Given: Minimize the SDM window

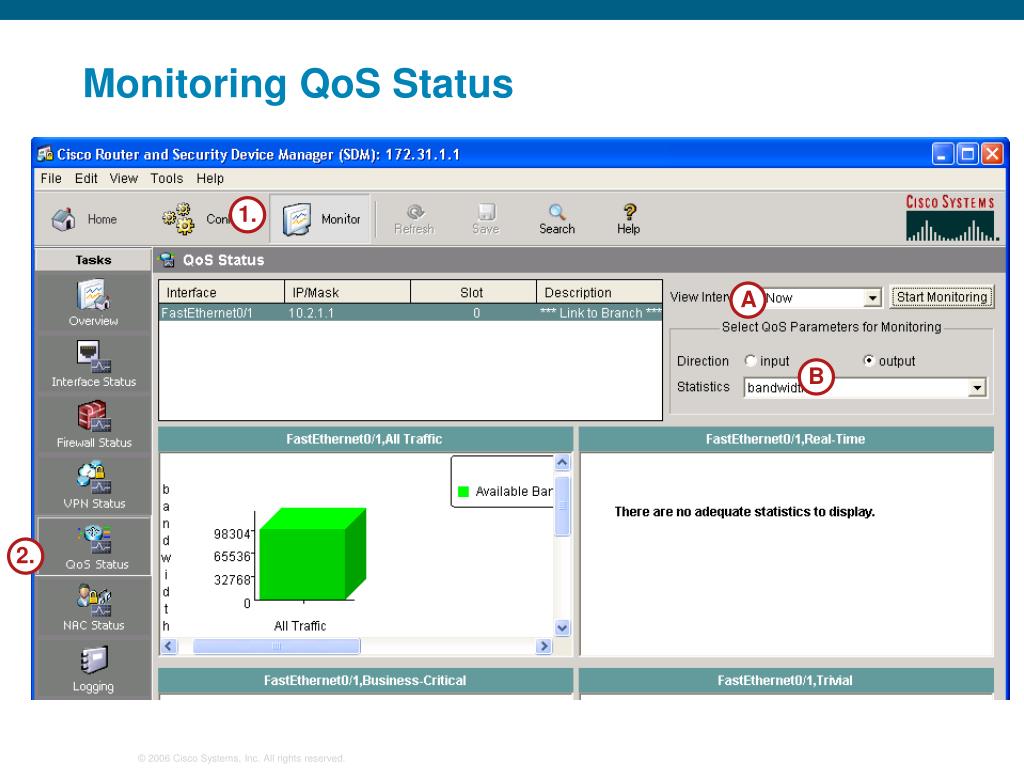Looking at the screenshot, I should pos(942,154).
